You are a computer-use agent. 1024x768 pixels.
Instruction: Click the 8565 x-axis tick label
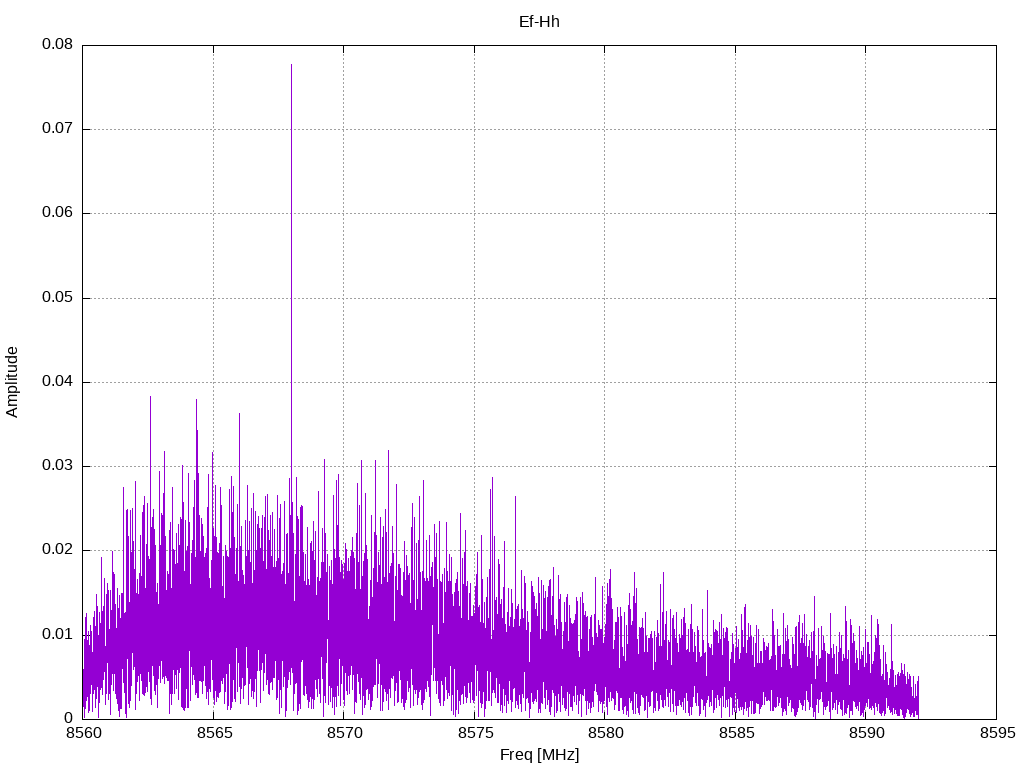(x=213, y=733)
